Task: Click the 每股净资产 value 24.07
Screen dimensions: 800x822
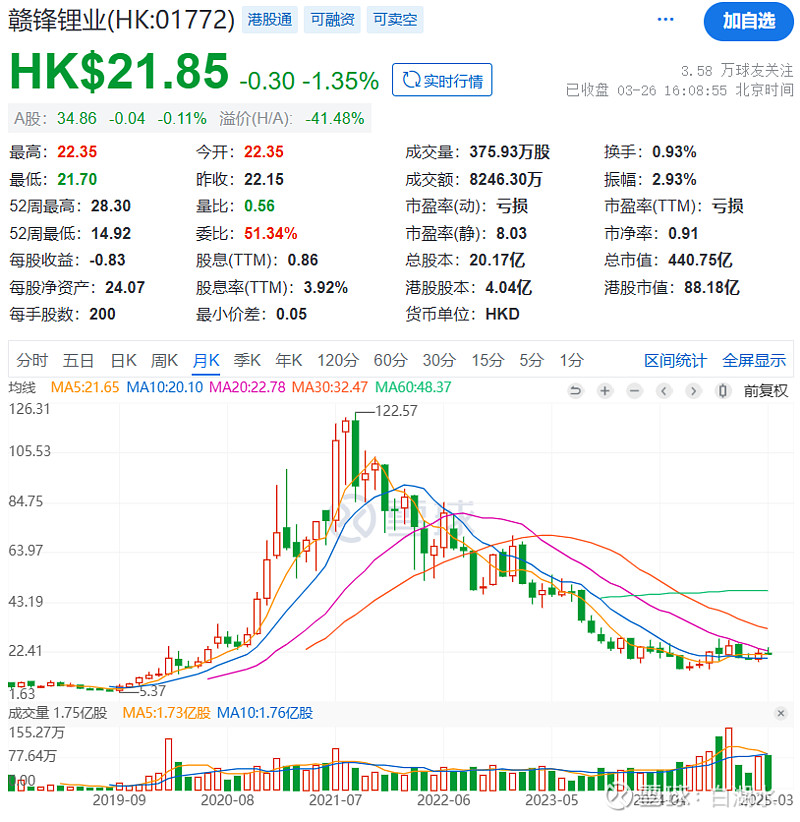Action: 125,287
